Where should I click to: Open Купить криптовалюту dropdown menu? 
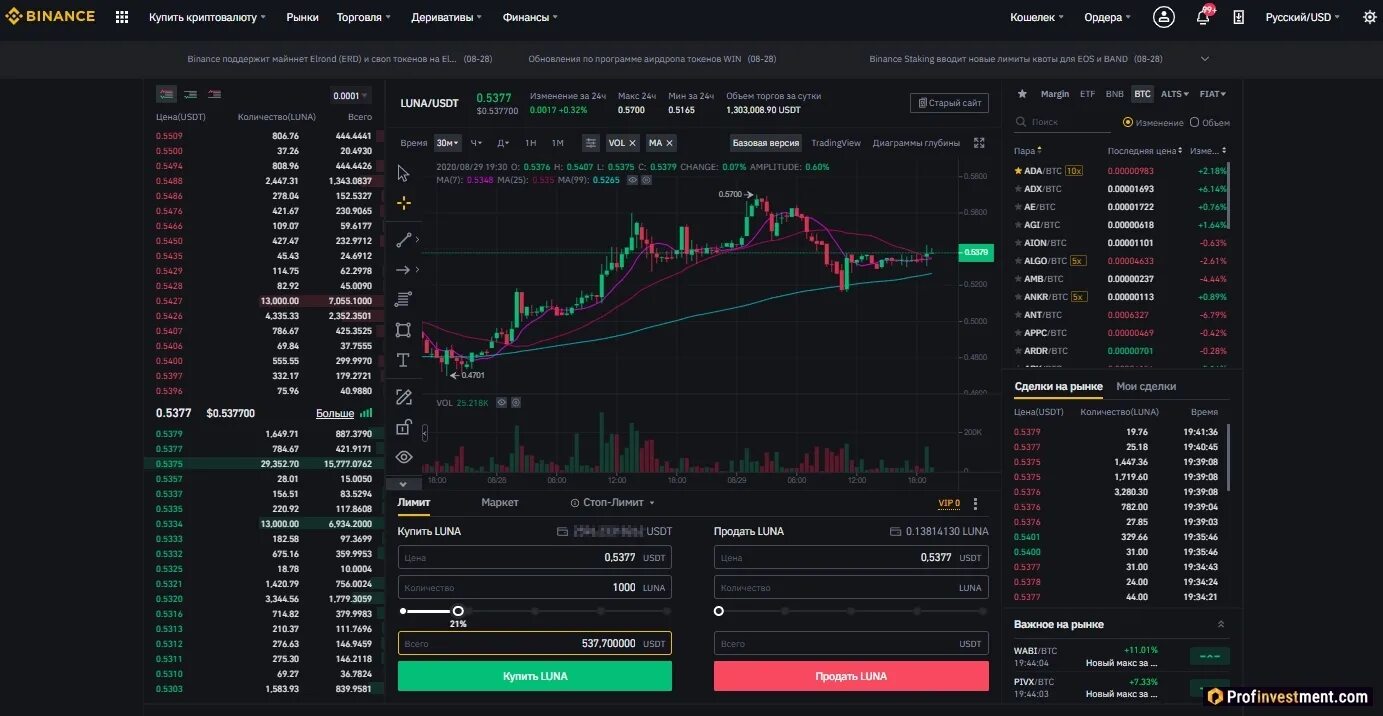[208, 17]
